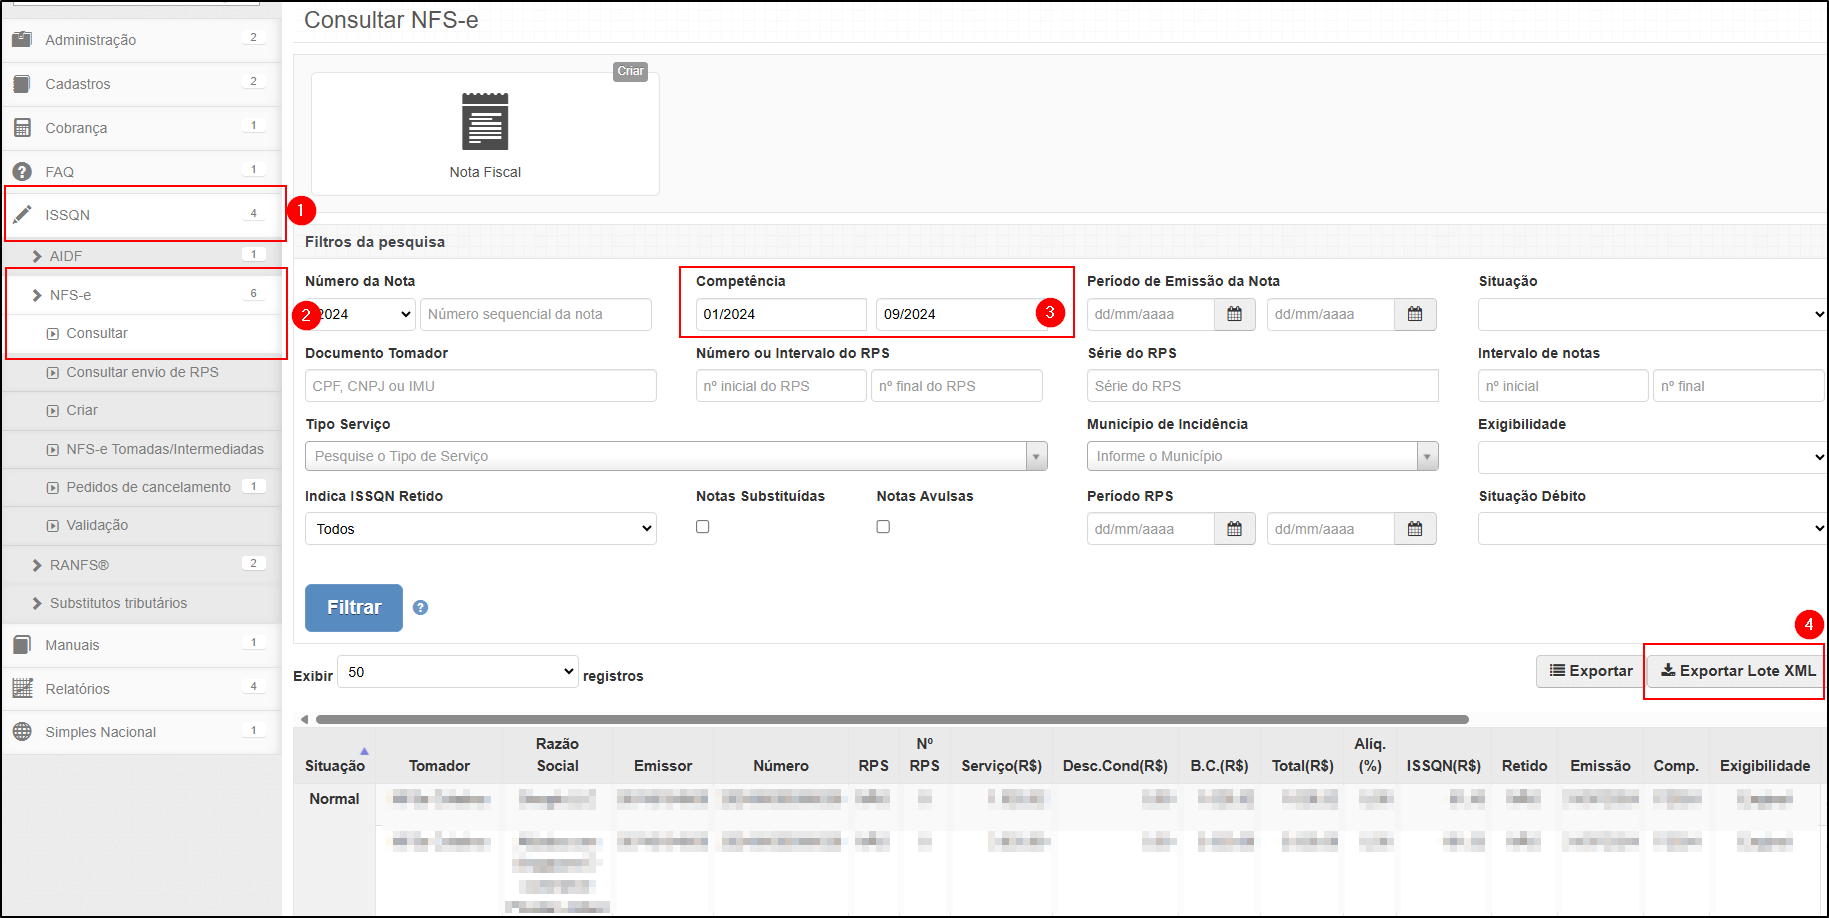
Task: Click the Exportar Lote XML button
Action: [x=1737, y=671]
